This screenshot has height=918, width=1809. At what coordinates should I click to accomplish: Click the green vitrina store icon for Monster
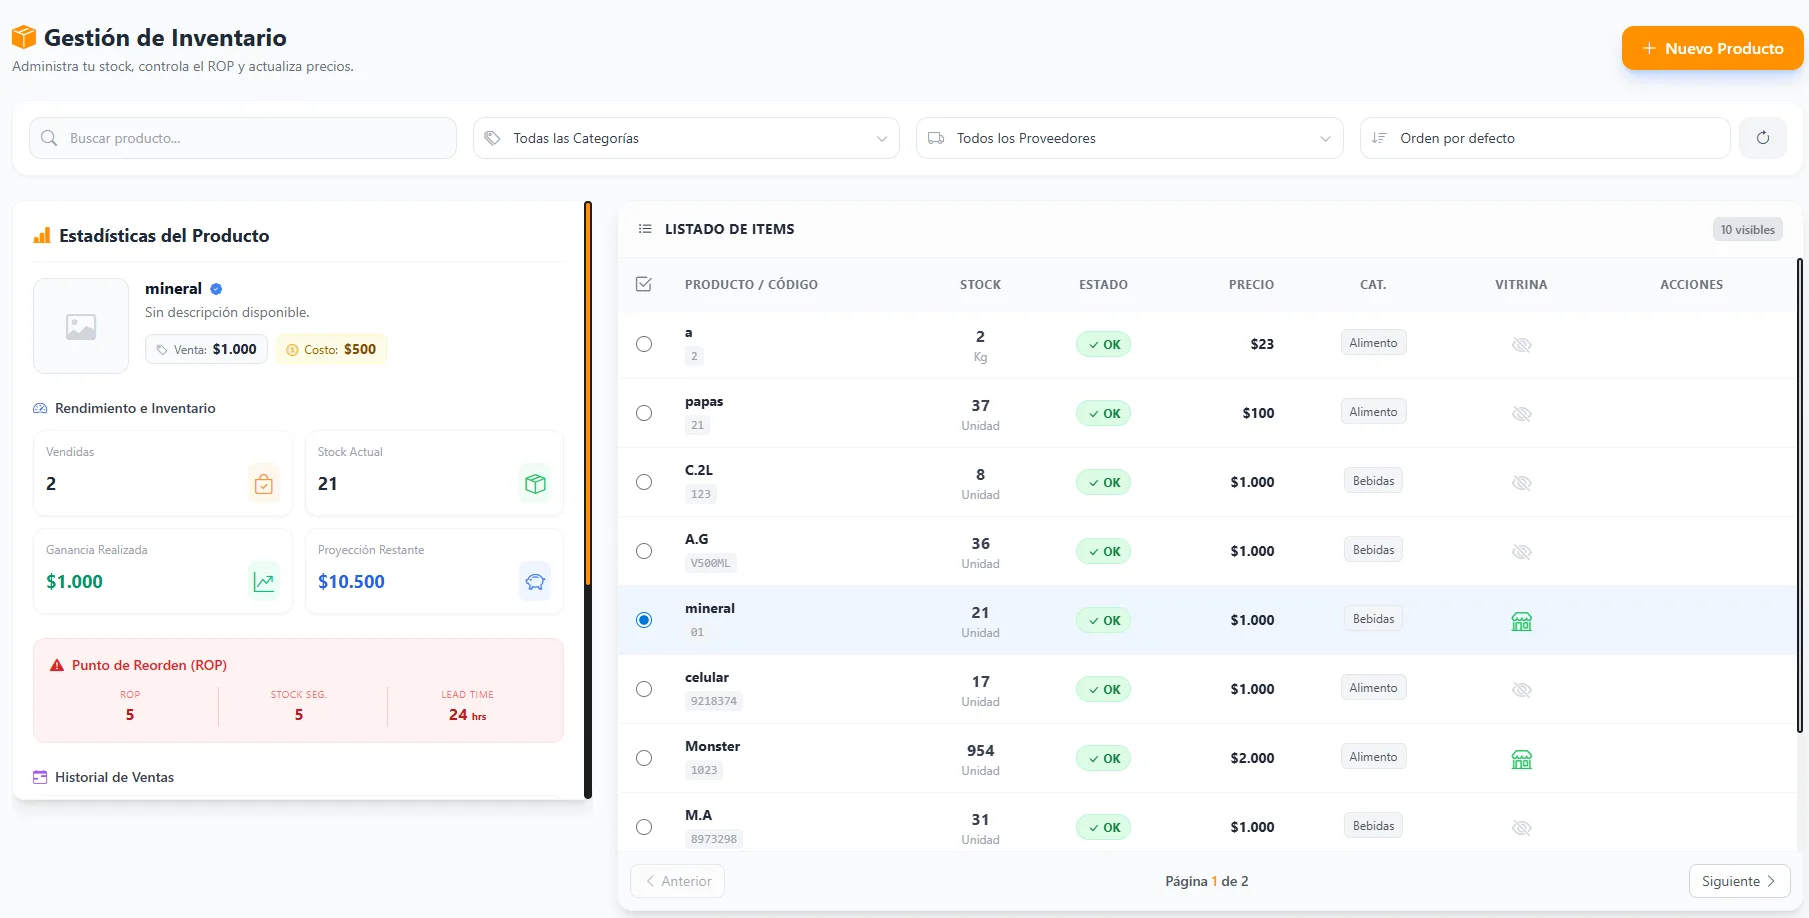1521,759
